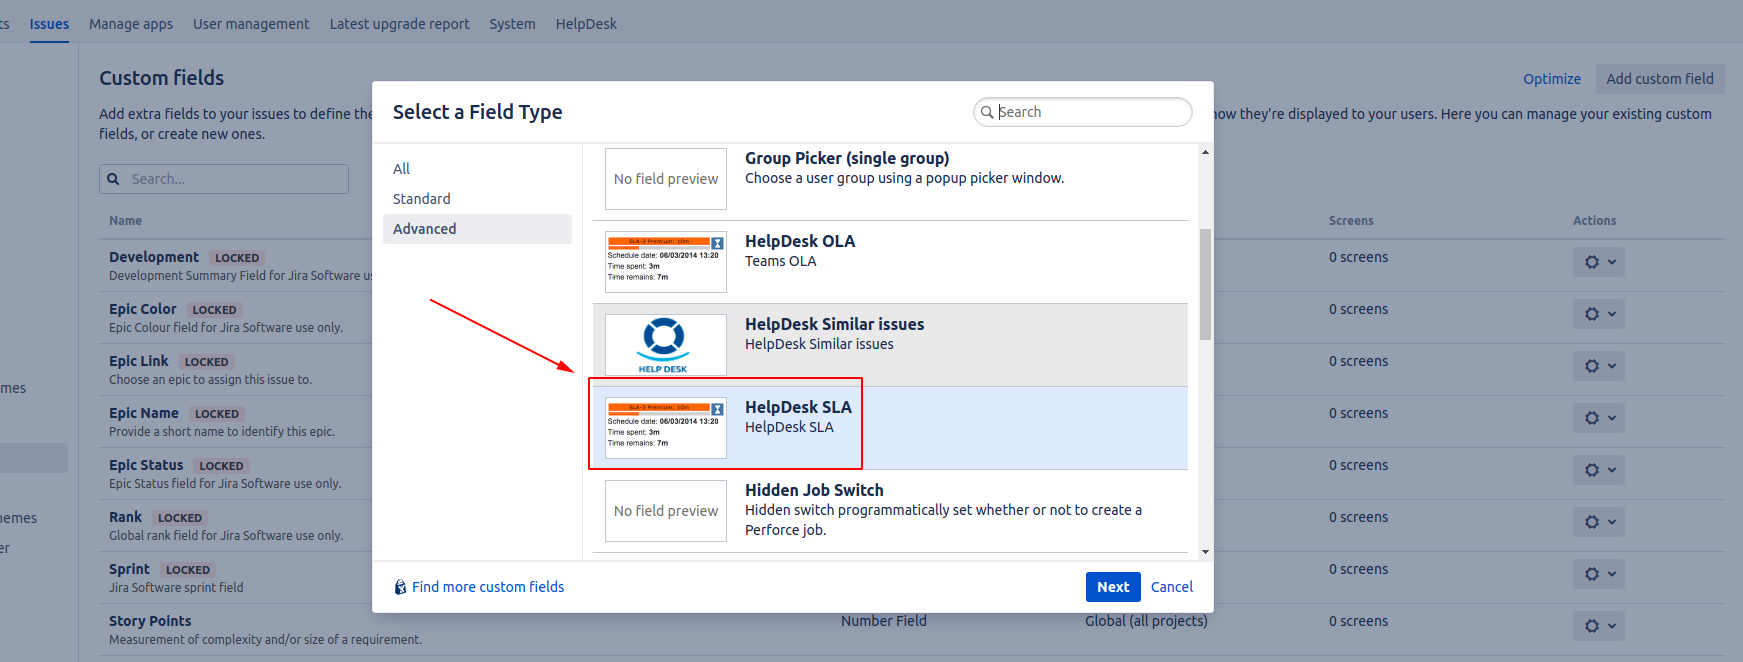The width and height of the screenshot is (1743, 662).
Task: Click the Sprint custom field name
Action: click(129, 569)
